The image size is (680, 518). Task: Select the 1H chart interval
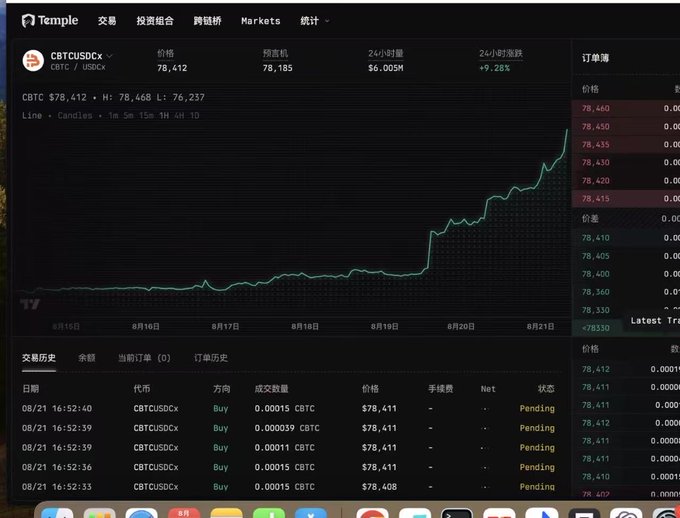(164, 115)
